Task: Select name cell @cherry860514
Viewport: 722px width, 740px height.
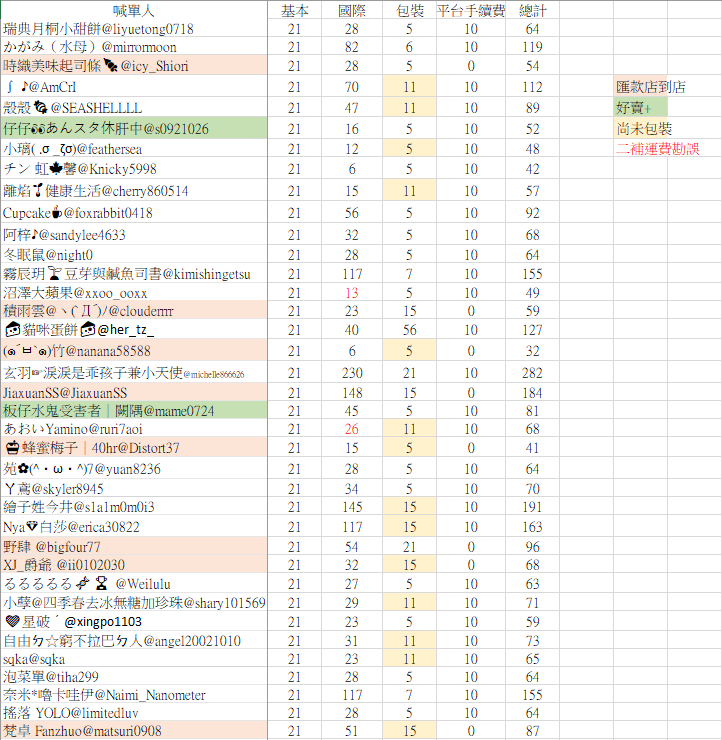Action: (134, 191)
